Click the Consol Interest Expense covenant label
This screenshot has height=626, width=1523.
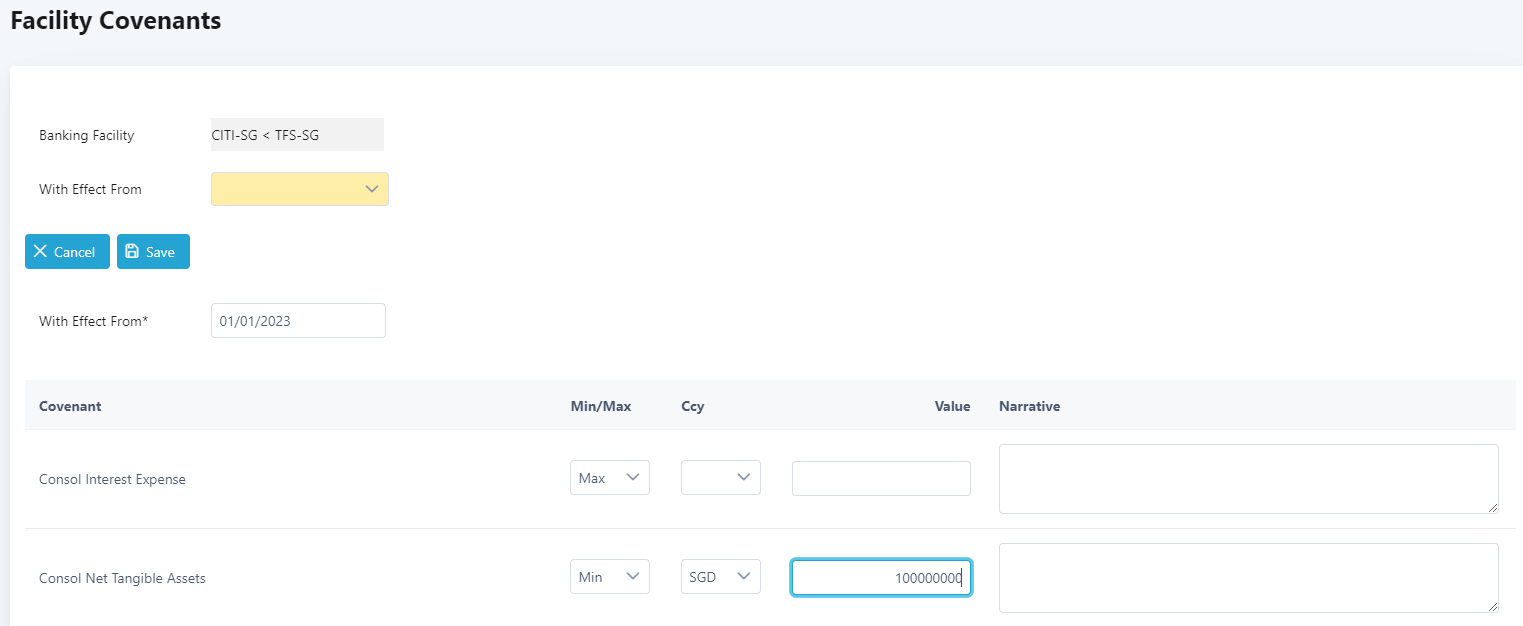pyautogui.click(x=112, y=479)
